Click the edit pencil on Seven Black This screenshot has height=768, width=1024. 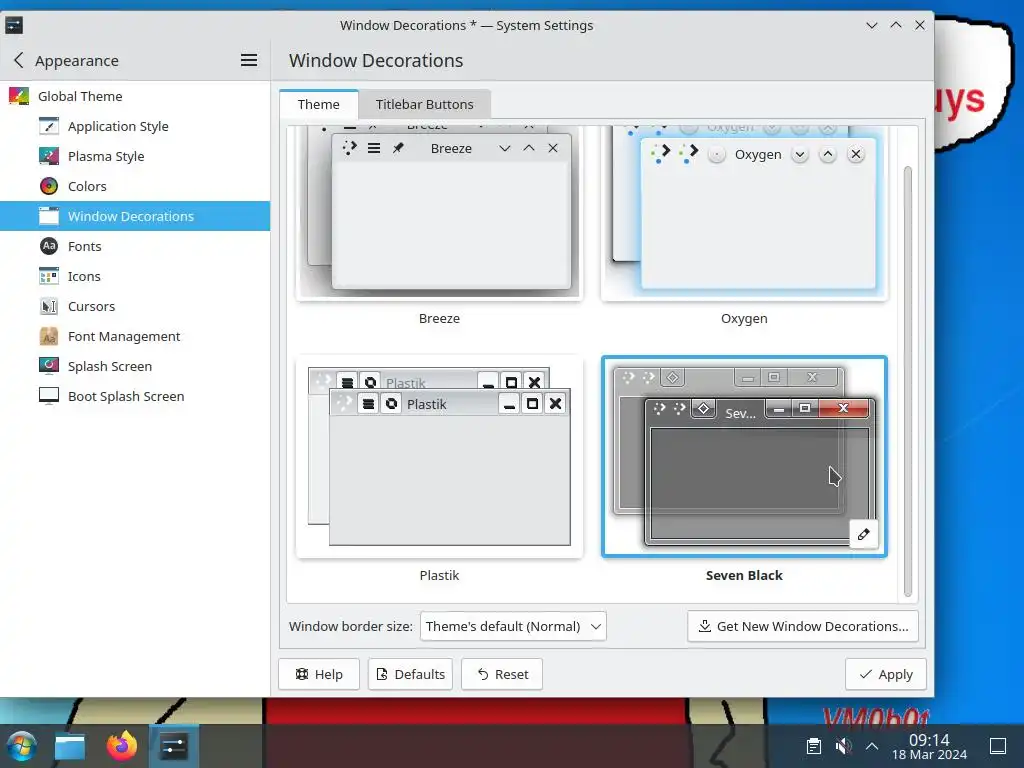click(863, 534)
